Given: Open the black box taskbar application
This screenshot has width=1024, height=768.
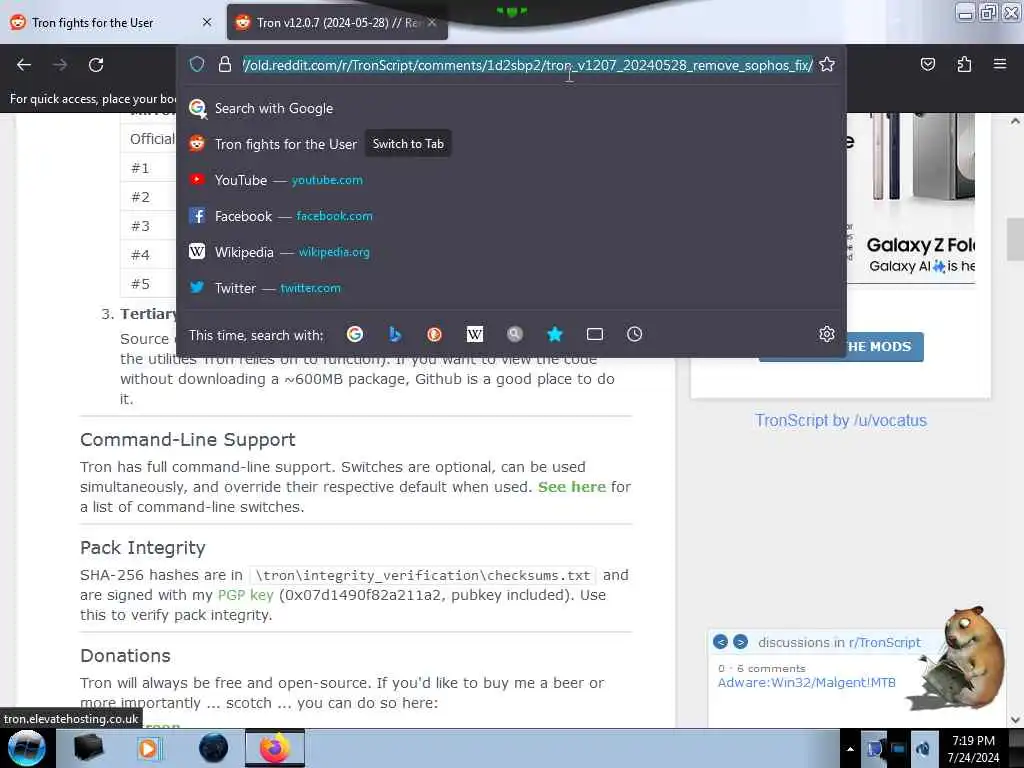Looking at the screenshot, I should 88,748.
